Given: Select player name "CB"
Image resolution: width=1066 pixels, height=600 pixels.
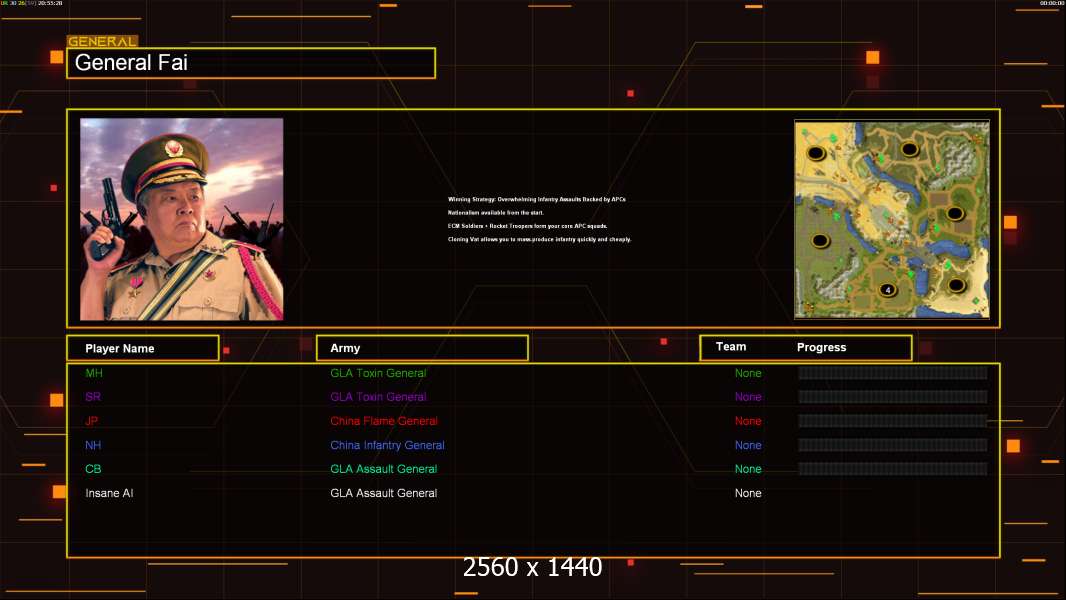Looking at the screenshot, I should [93, 469].
